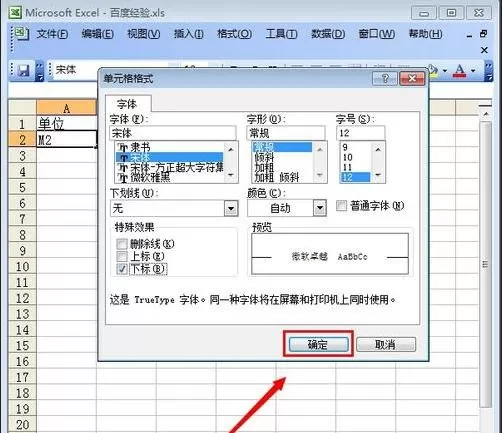Minimize the workbook window in menu bar
The height and width of the screenshot is (433, 503).
point(469,35)
